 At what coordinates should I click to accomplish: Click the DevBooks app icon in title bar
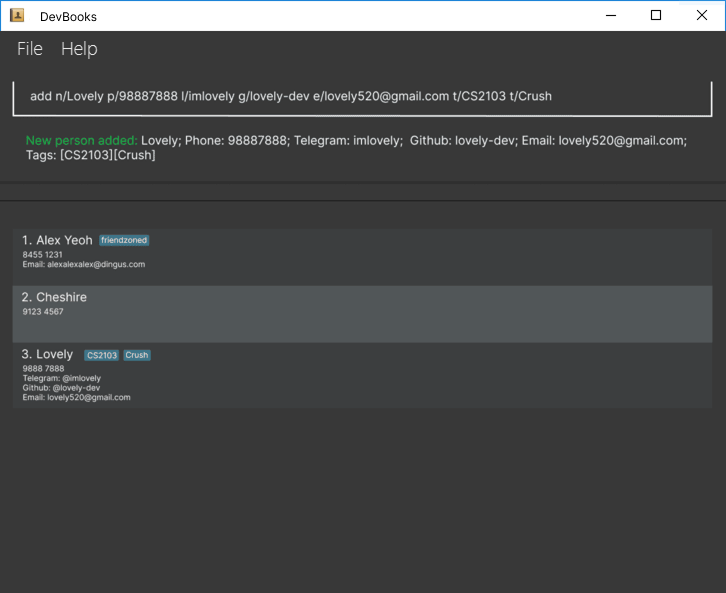tap(17, 16)
